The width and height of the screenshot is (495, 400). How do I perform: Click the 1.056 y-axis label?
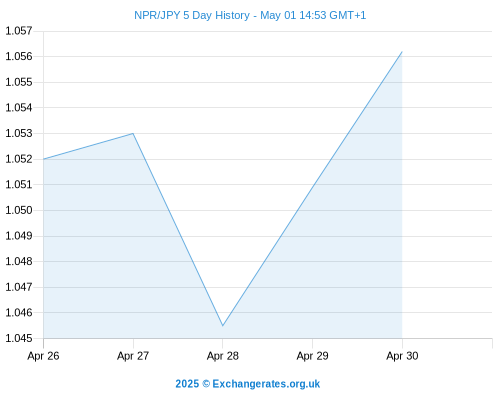(19, 56)
